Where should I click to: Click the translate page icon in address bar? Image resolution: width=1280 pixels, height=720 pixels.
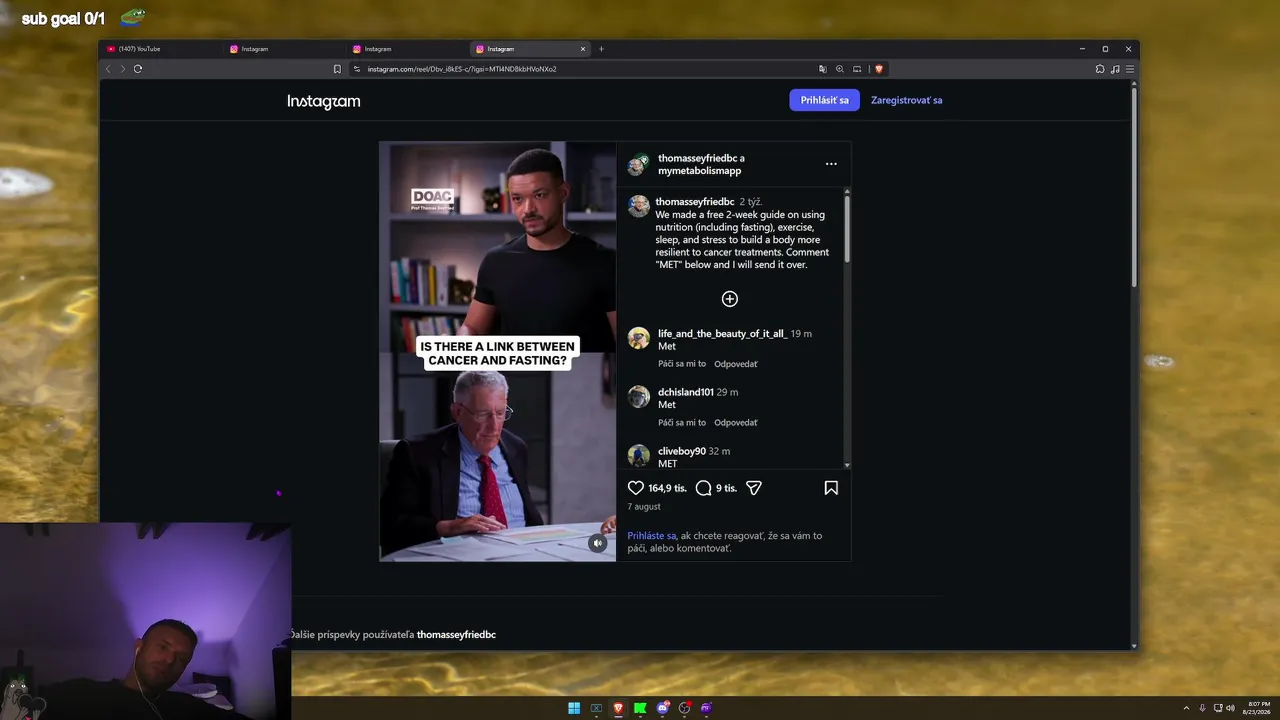tap(823, 69)
